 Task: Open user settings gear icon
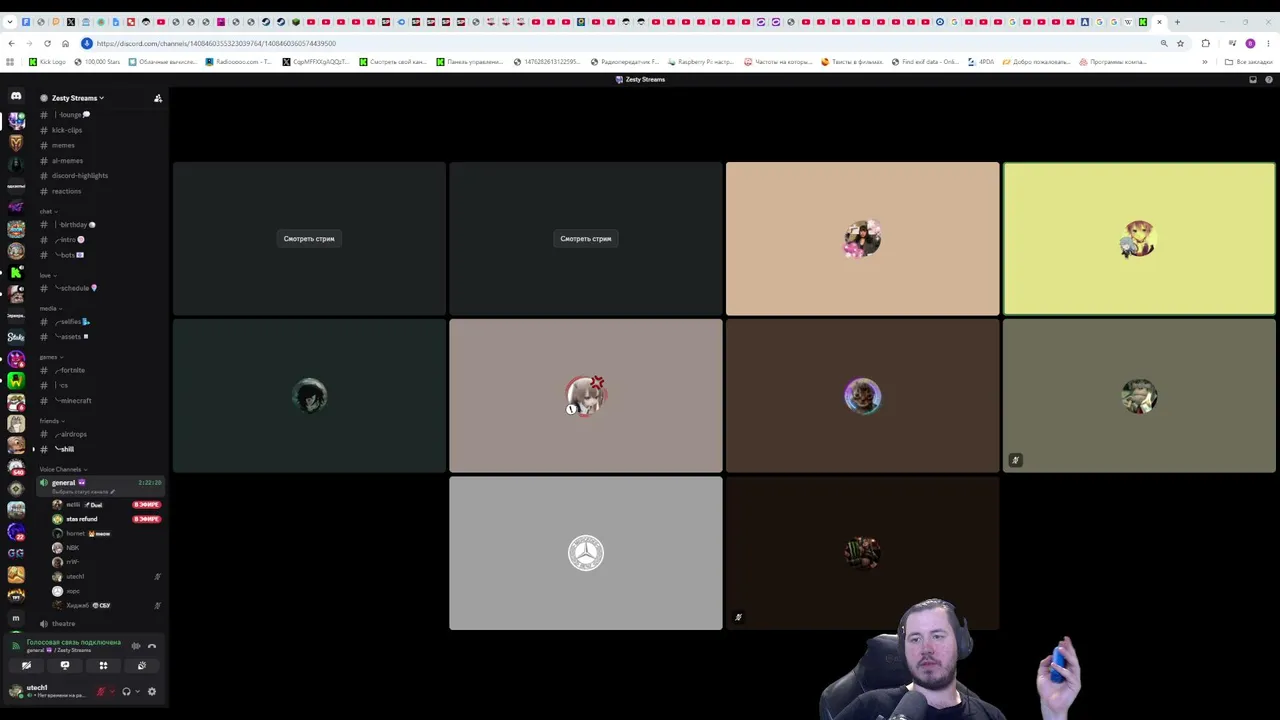(x=152, y=691)
